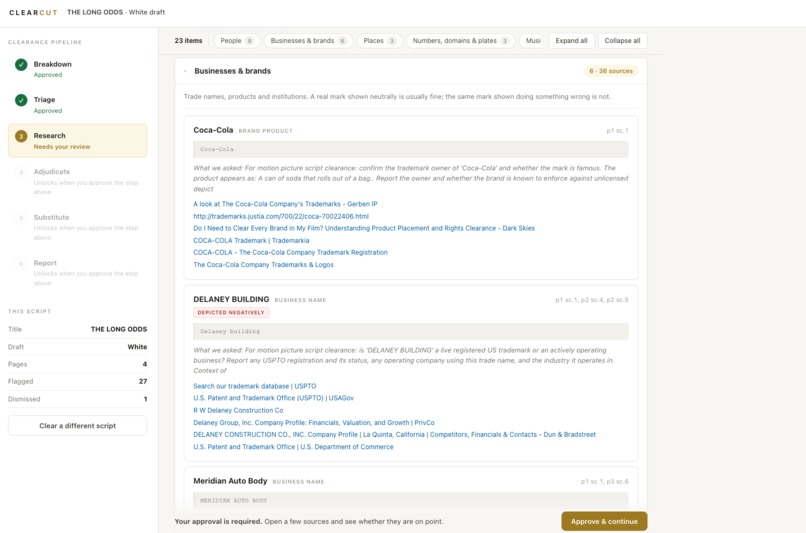
Task: Open R W Delaney Construction Co link
Action: [238, 410]
